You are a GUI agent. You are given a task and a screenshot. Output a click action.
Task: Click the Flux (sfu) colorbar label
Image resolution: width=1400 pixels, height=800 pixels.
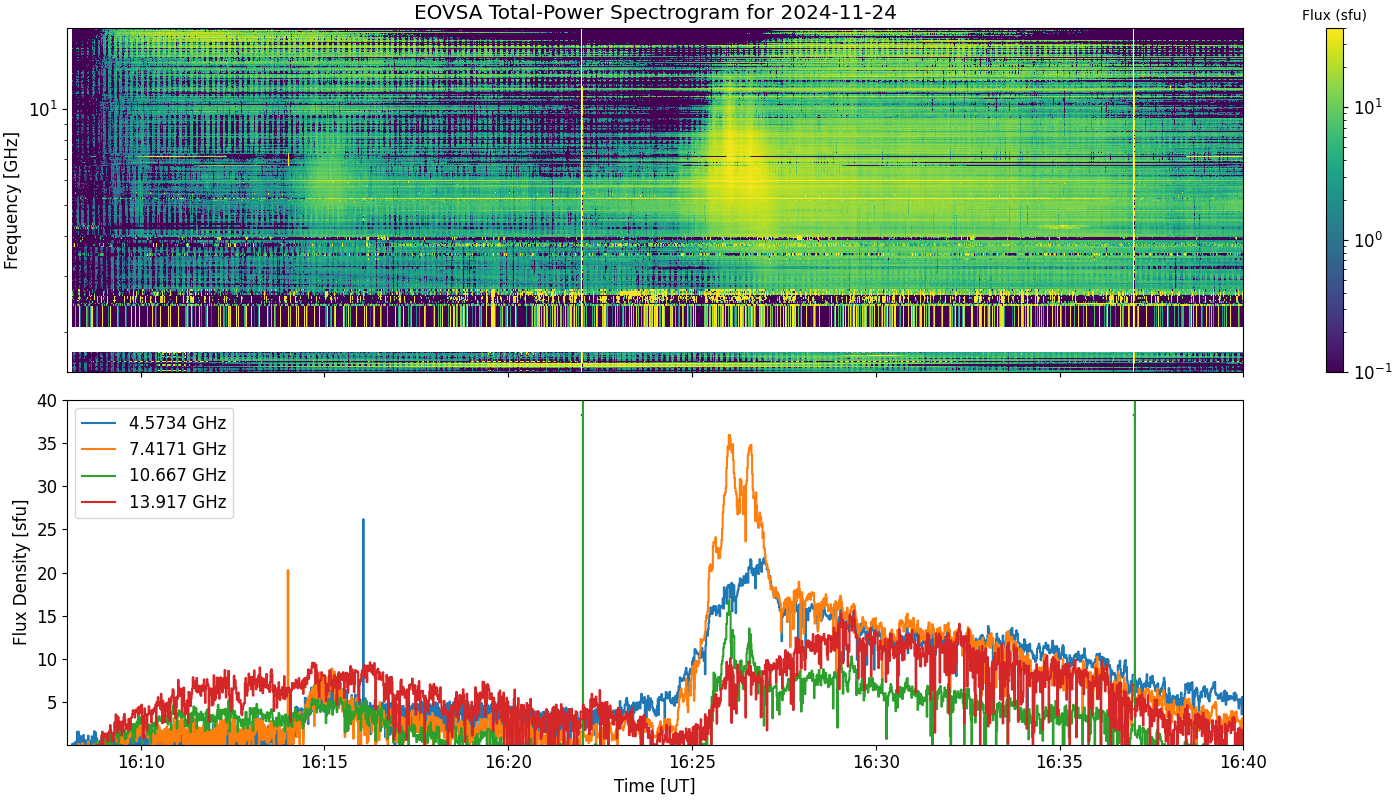click(1334, 15)
